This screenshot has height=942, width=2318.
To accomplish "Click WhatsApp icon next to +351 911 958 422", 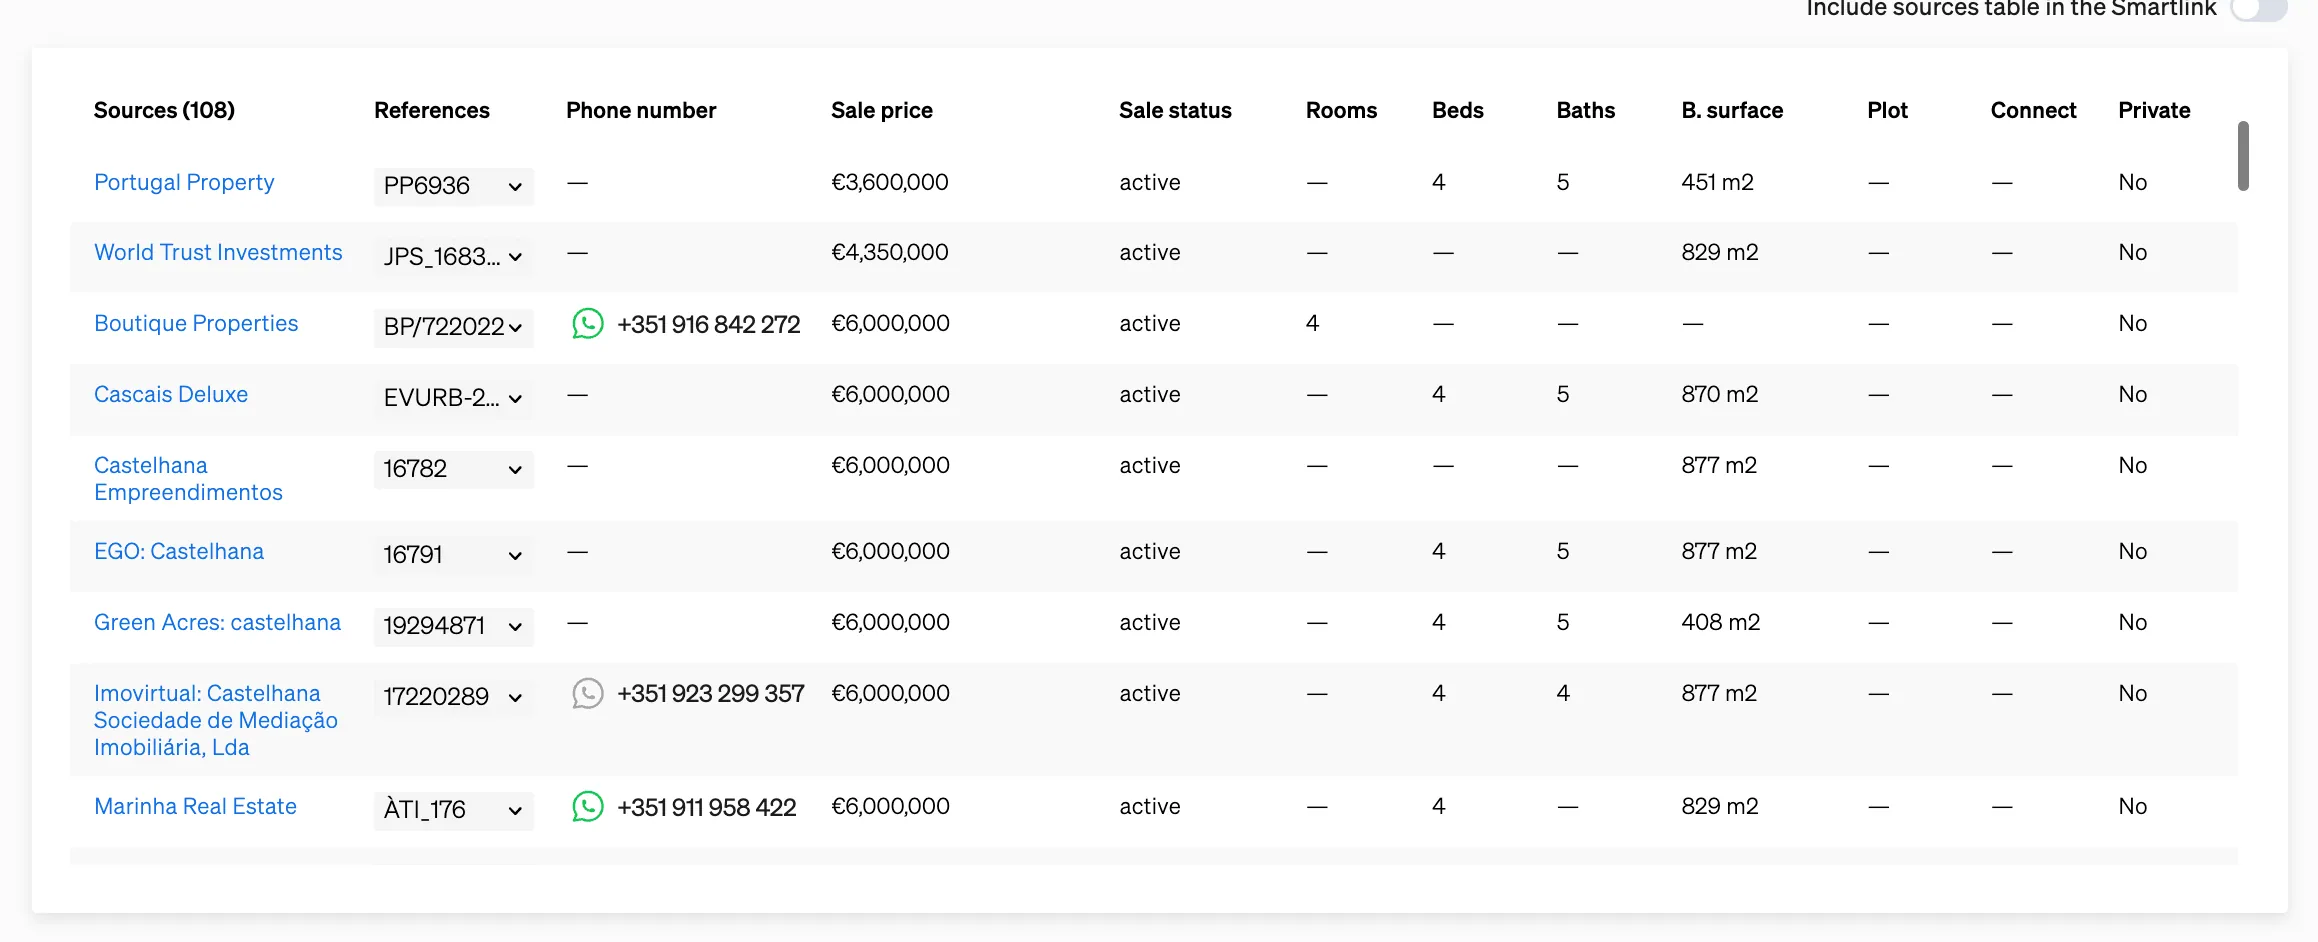I will [x=588, y=807].
